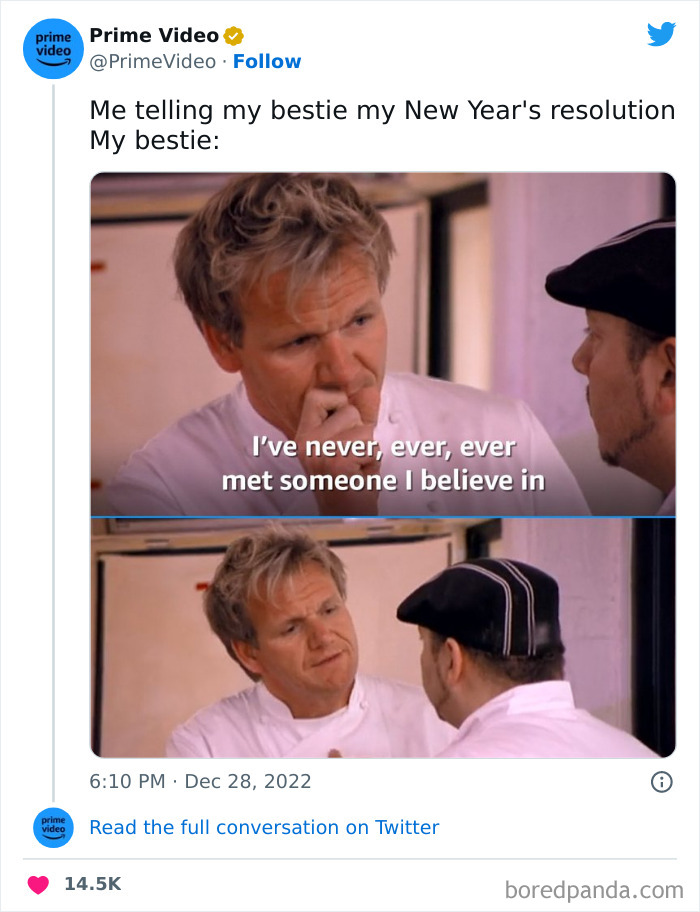The height and width of the screenshot is (912, 700).
Task: Click the subtitle "I've never, ever, ever"
Action: coord(384,447)
